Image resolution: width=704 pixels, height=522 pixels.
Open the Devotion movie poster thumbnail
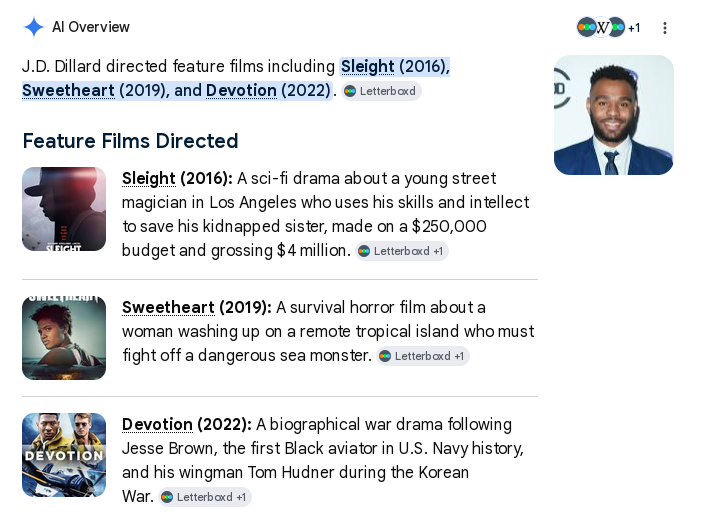tap(64, 455)
